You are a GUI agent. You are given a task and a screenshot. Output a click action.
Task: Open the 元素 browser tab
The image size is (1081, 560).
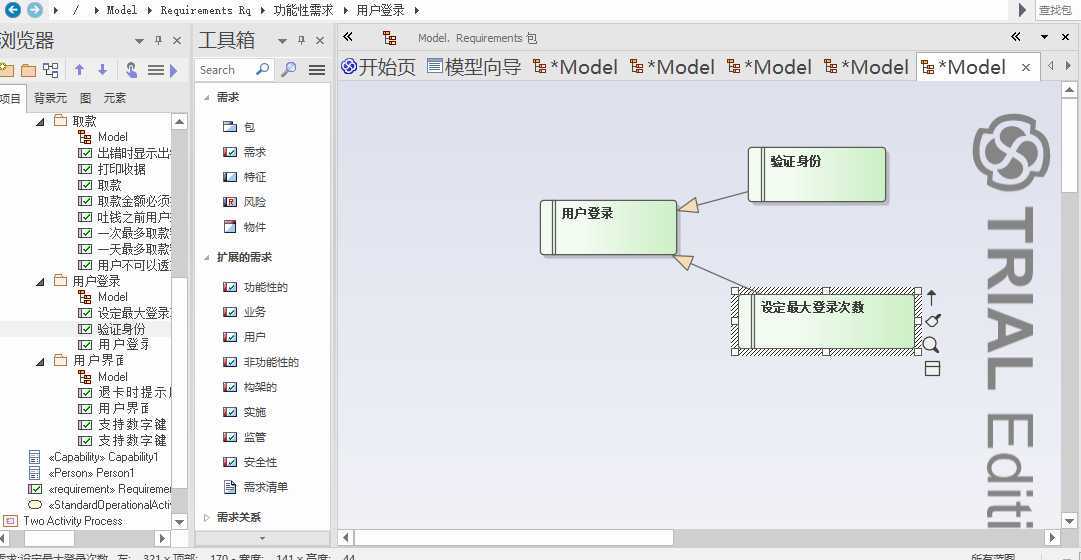click(114, 98)
